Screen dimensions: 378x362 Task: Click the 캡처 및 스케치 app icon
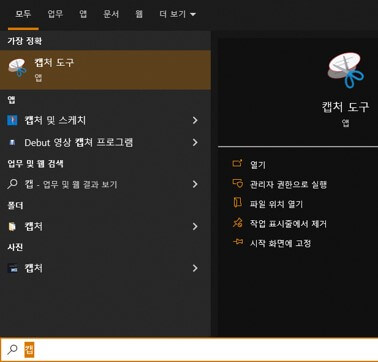point(12,120)
